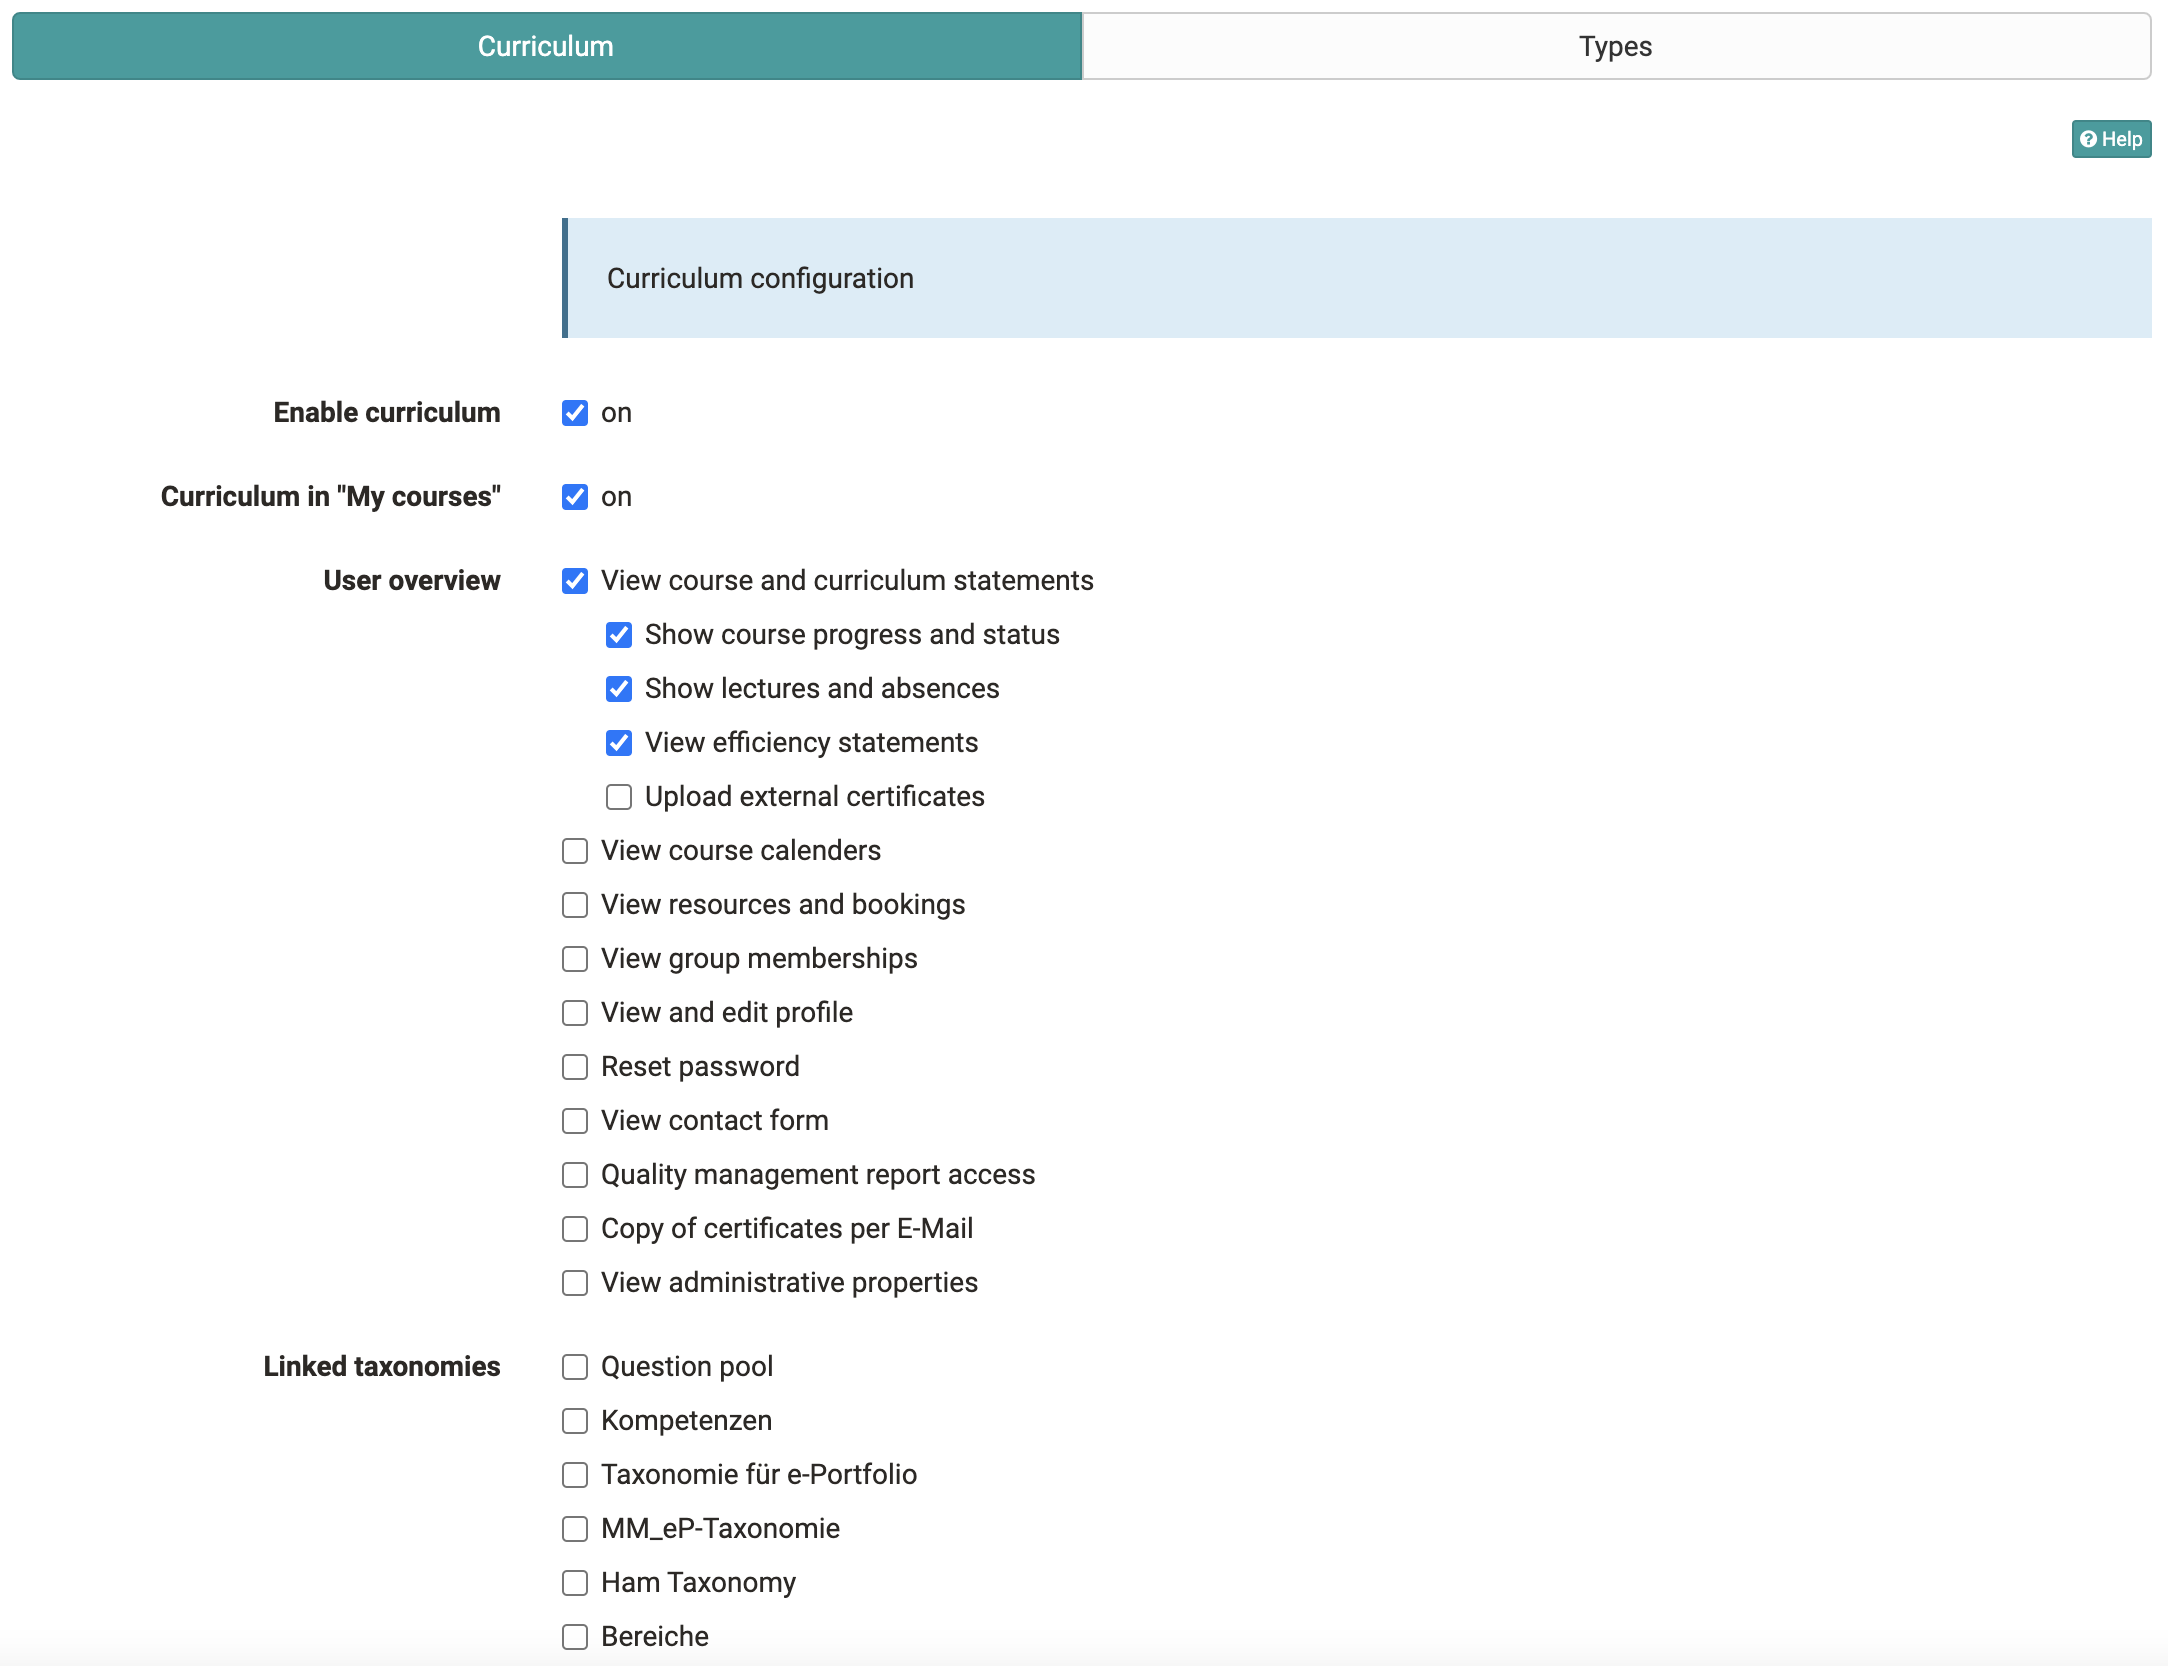Click the User overview label
The image size is (2168, 1666).
click(x=412, y=581)
